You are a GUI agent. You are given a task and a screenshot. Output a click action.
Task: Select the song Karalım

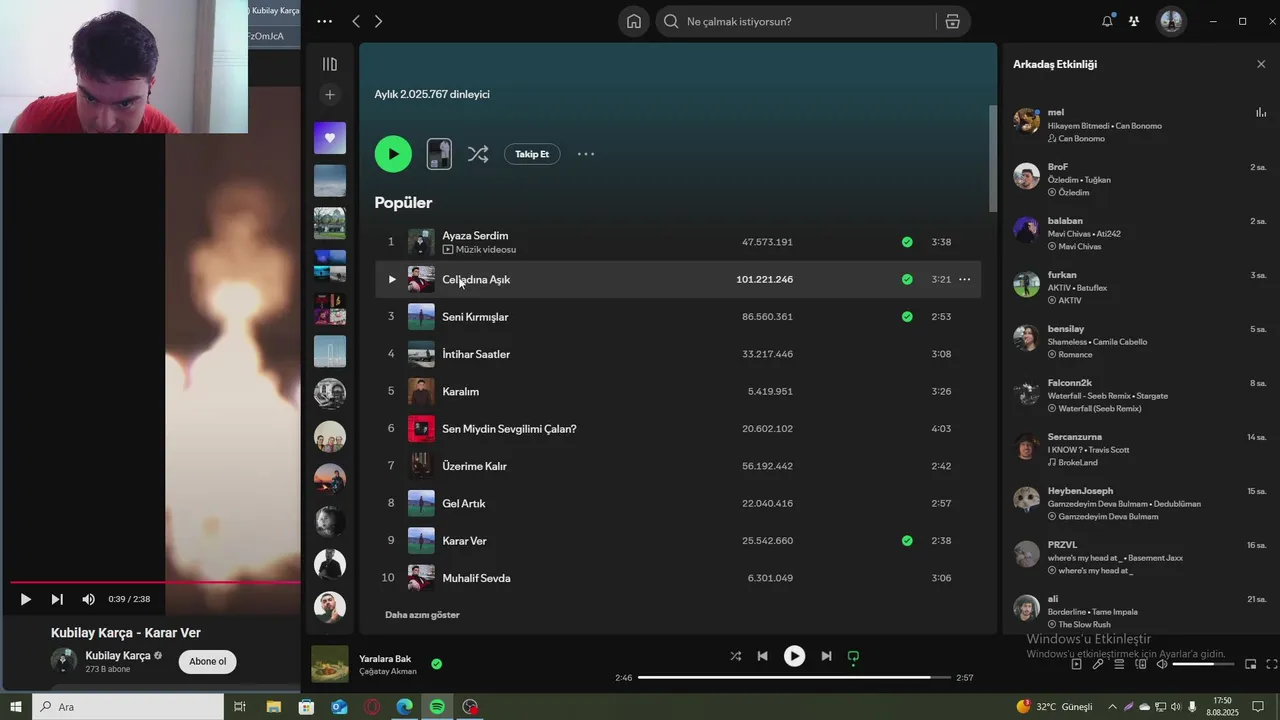click(461, 391)
